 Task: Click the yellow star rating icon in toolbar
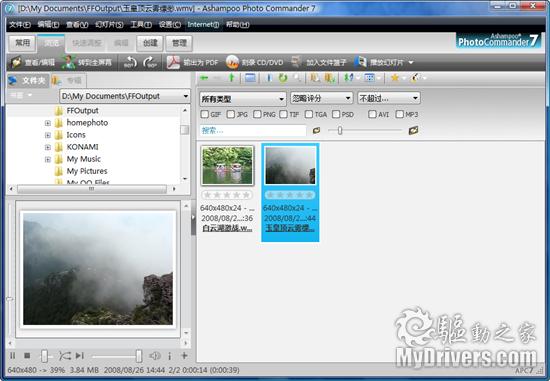[395, 78]
